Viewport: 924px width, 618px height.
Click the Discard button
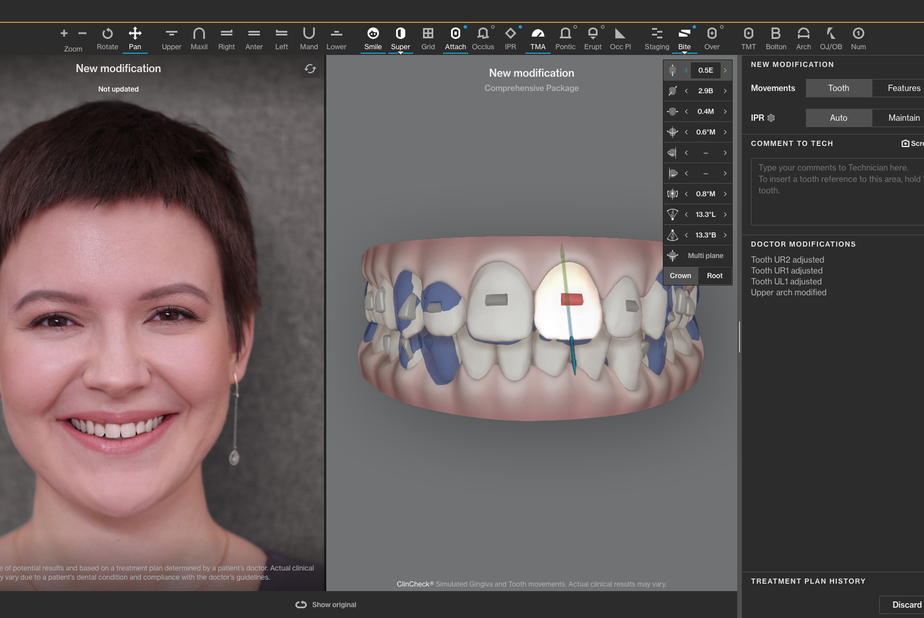pyautogui.click(x=906, y=604)
